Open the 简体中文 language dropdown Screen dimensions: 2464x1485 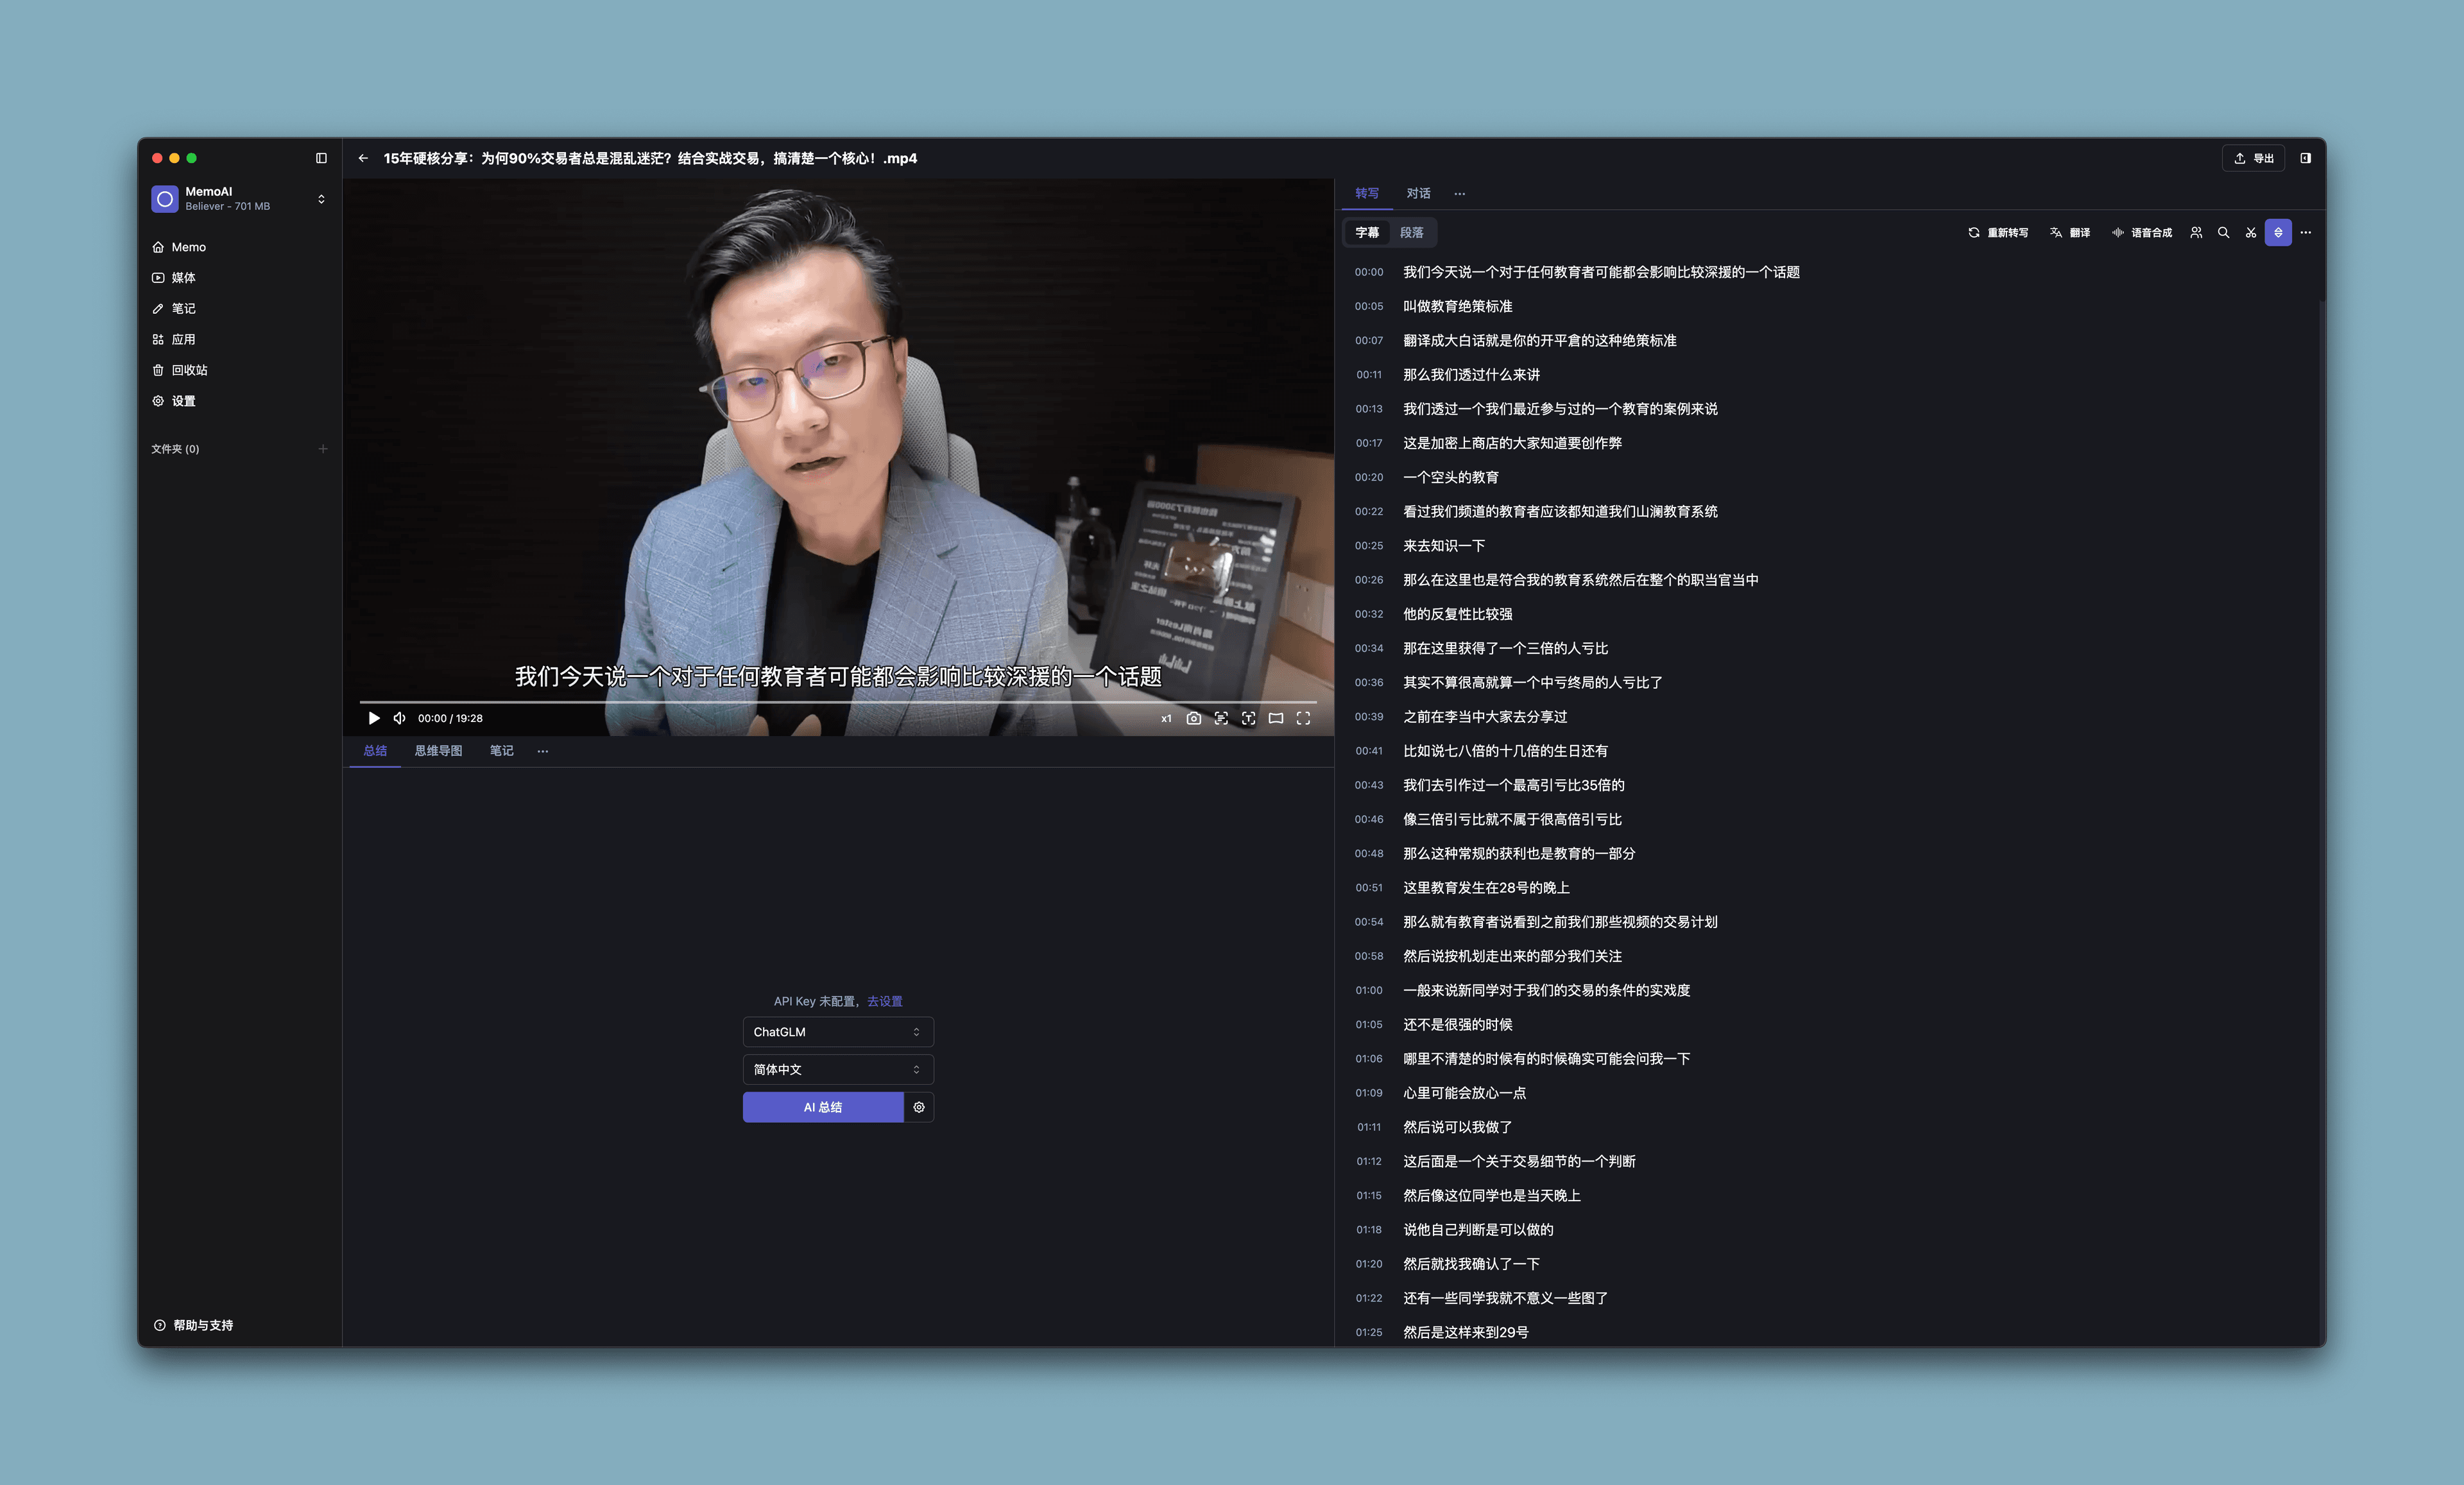838,1070
